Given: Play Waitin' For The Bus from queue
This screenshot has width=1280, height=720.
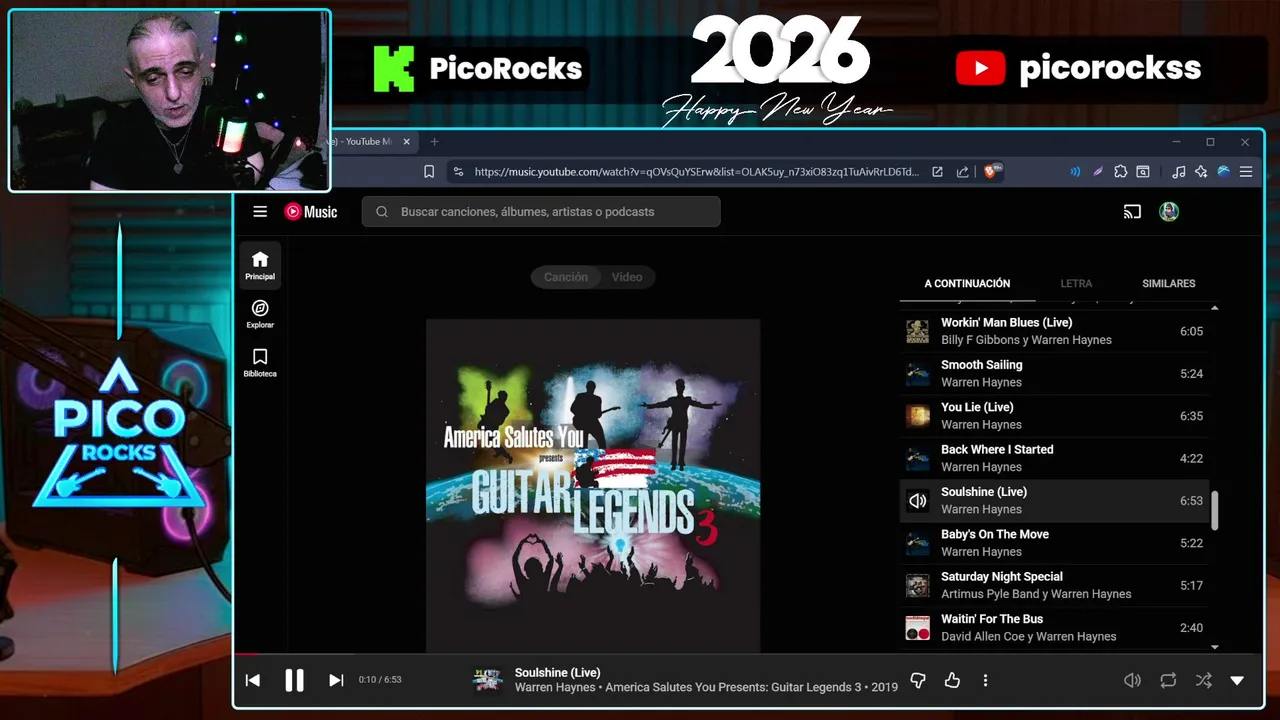Looking at the screenshot, I should coord(1055,627).
